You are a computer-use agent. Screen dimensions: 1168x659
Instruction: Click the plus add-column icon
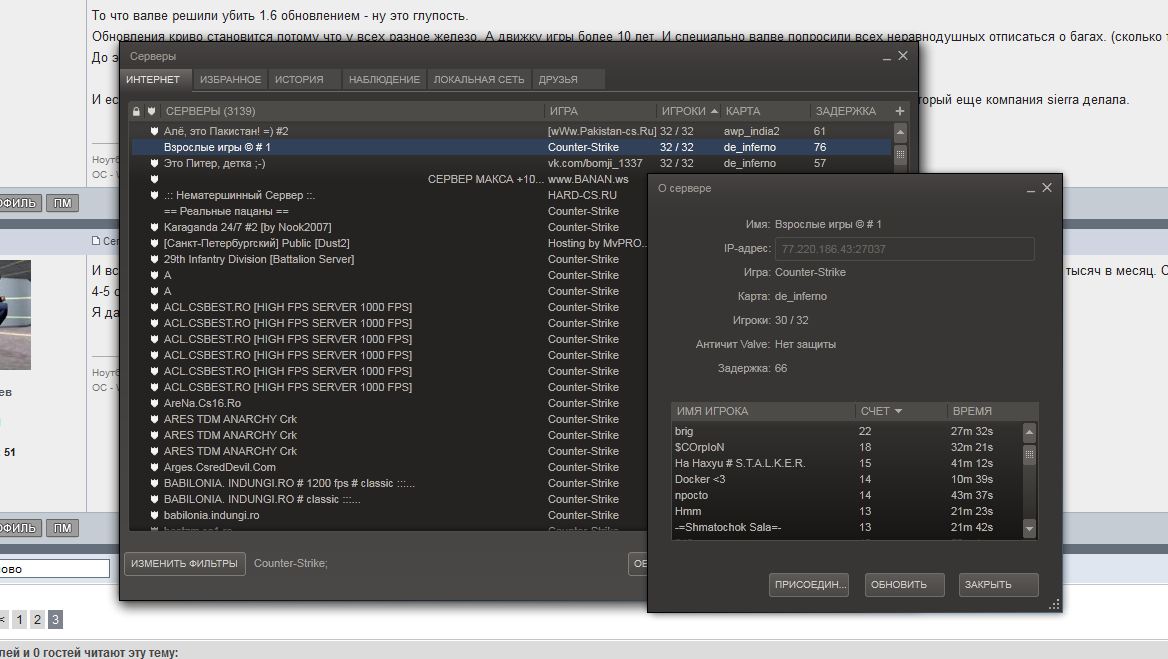tap(900, 111)
